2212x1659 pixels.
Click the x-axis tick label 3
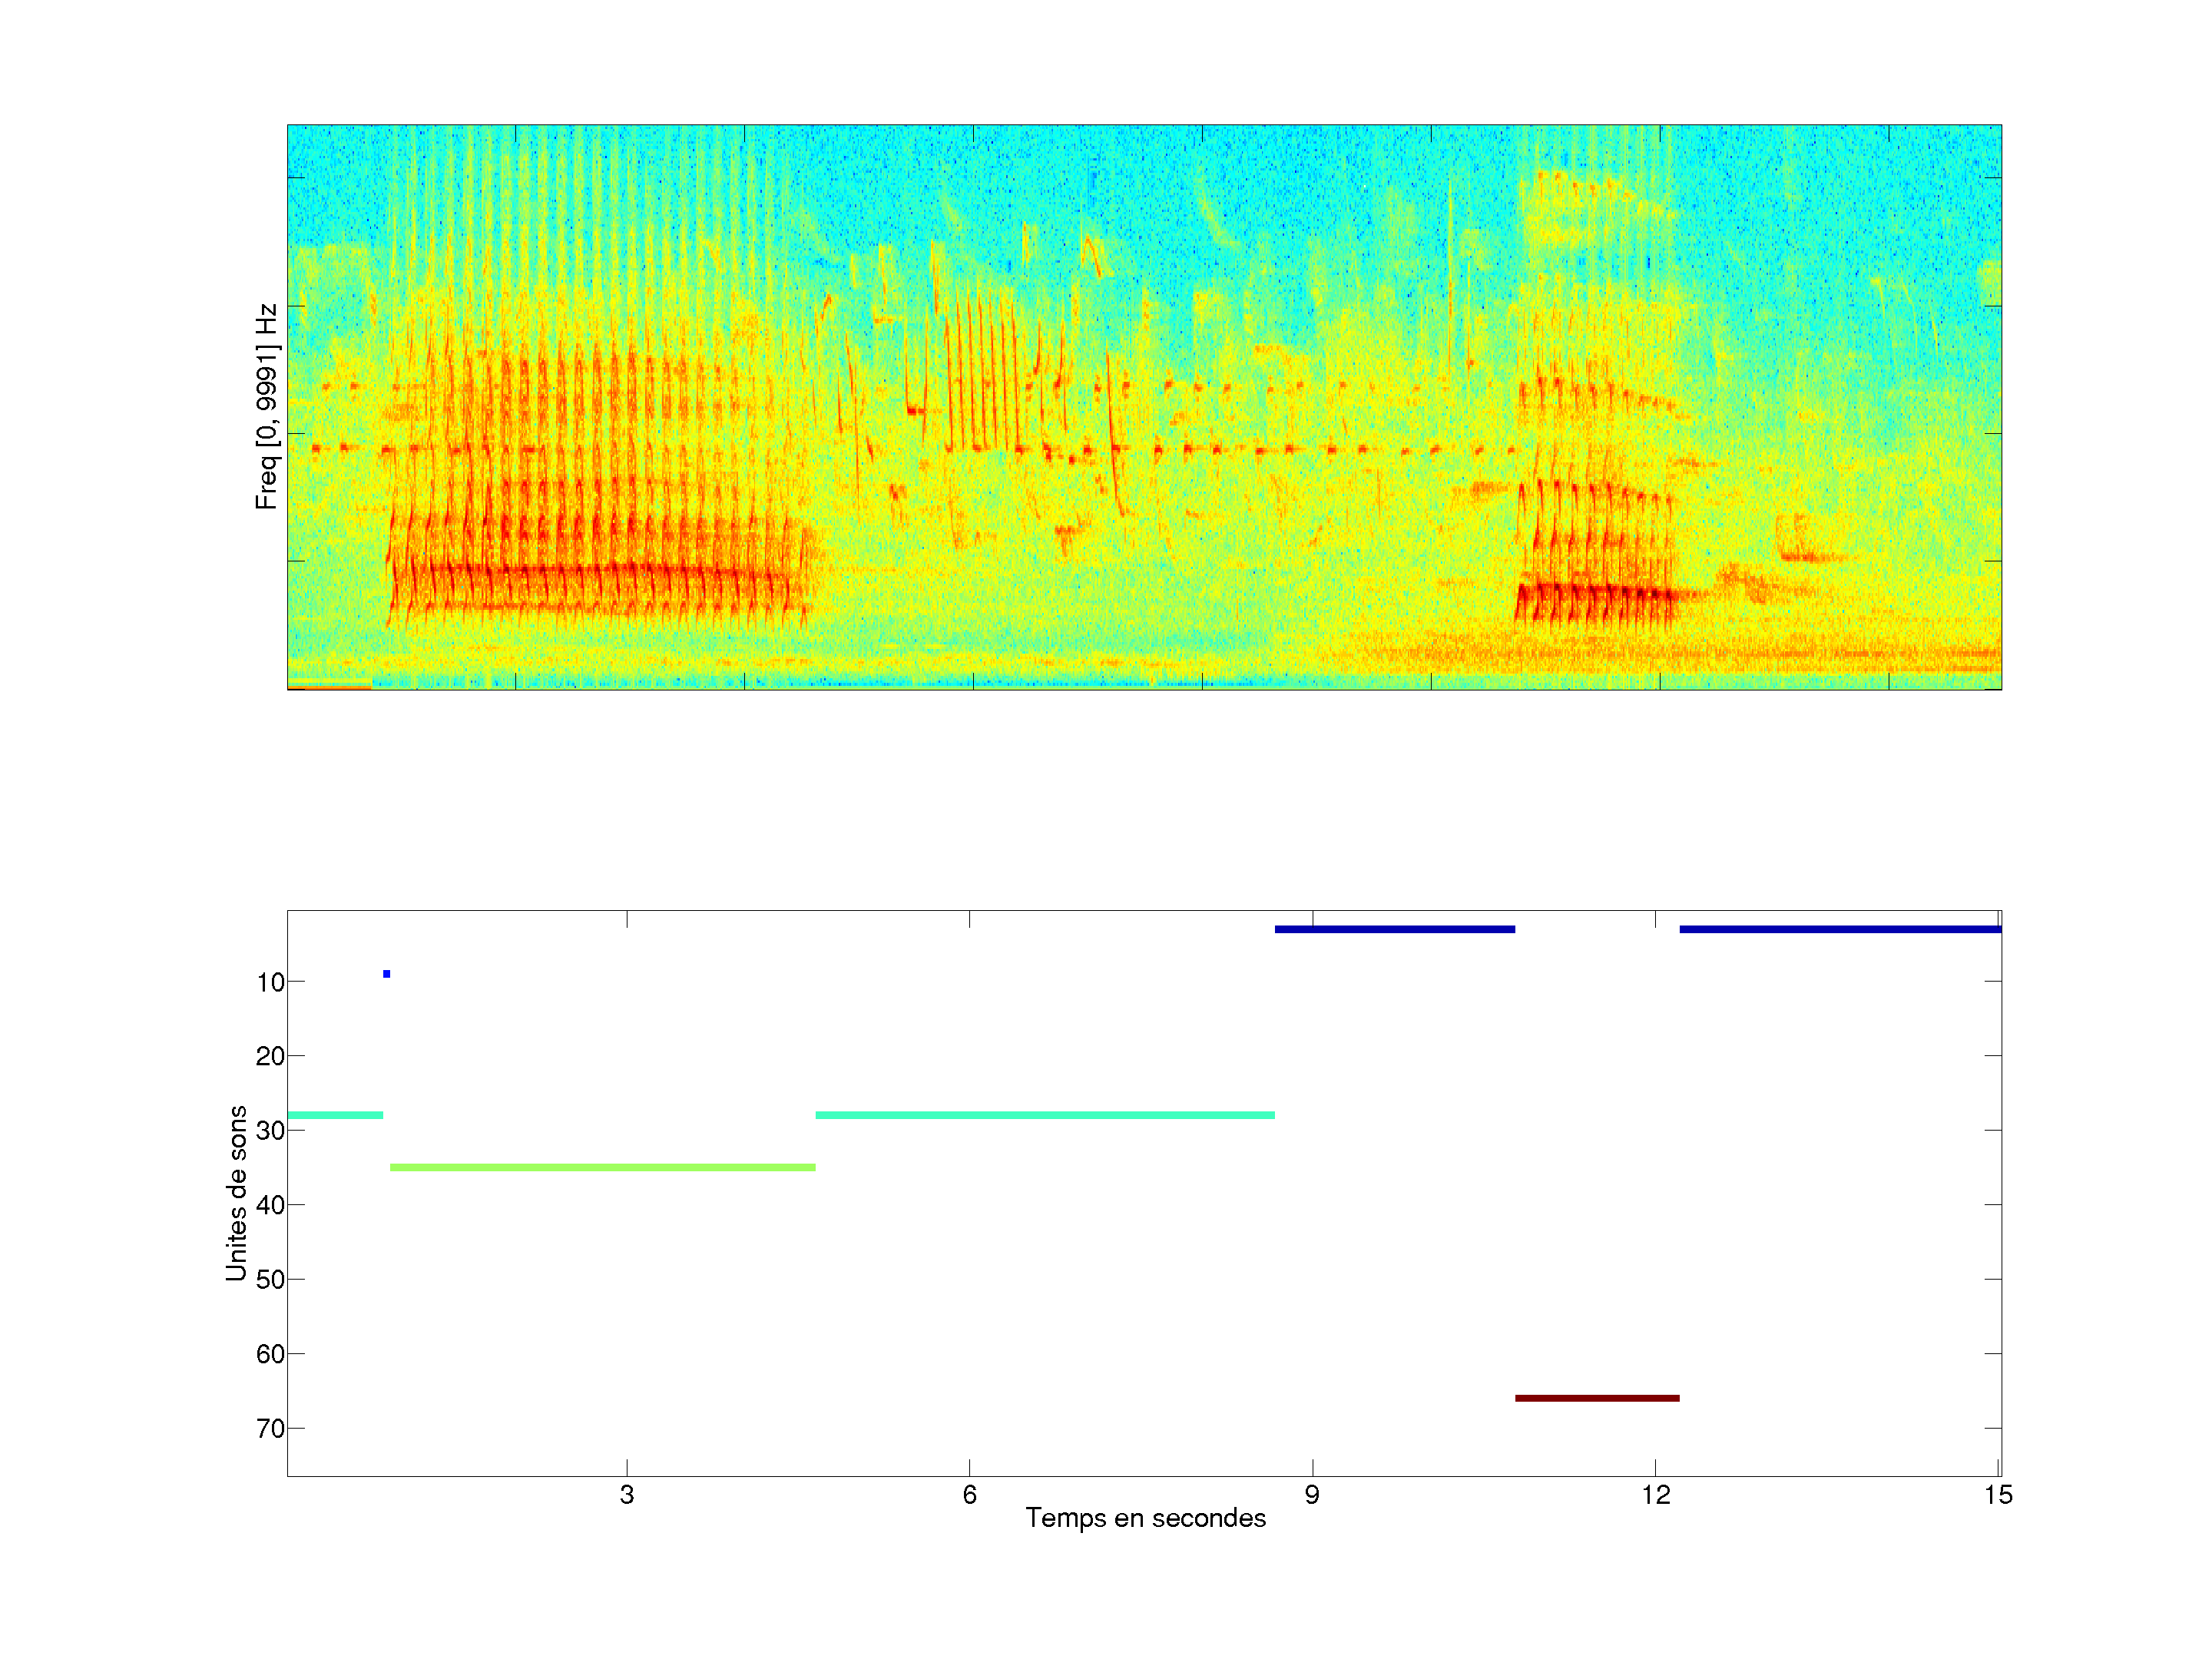(626, 1495)
